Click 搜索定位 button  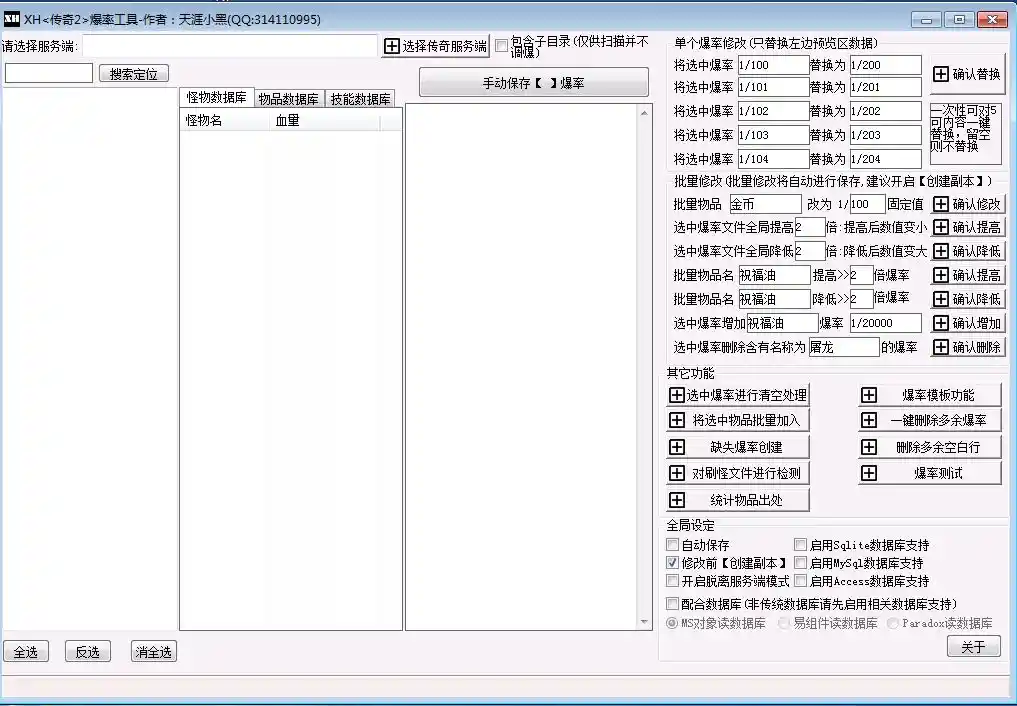point(134,74)
